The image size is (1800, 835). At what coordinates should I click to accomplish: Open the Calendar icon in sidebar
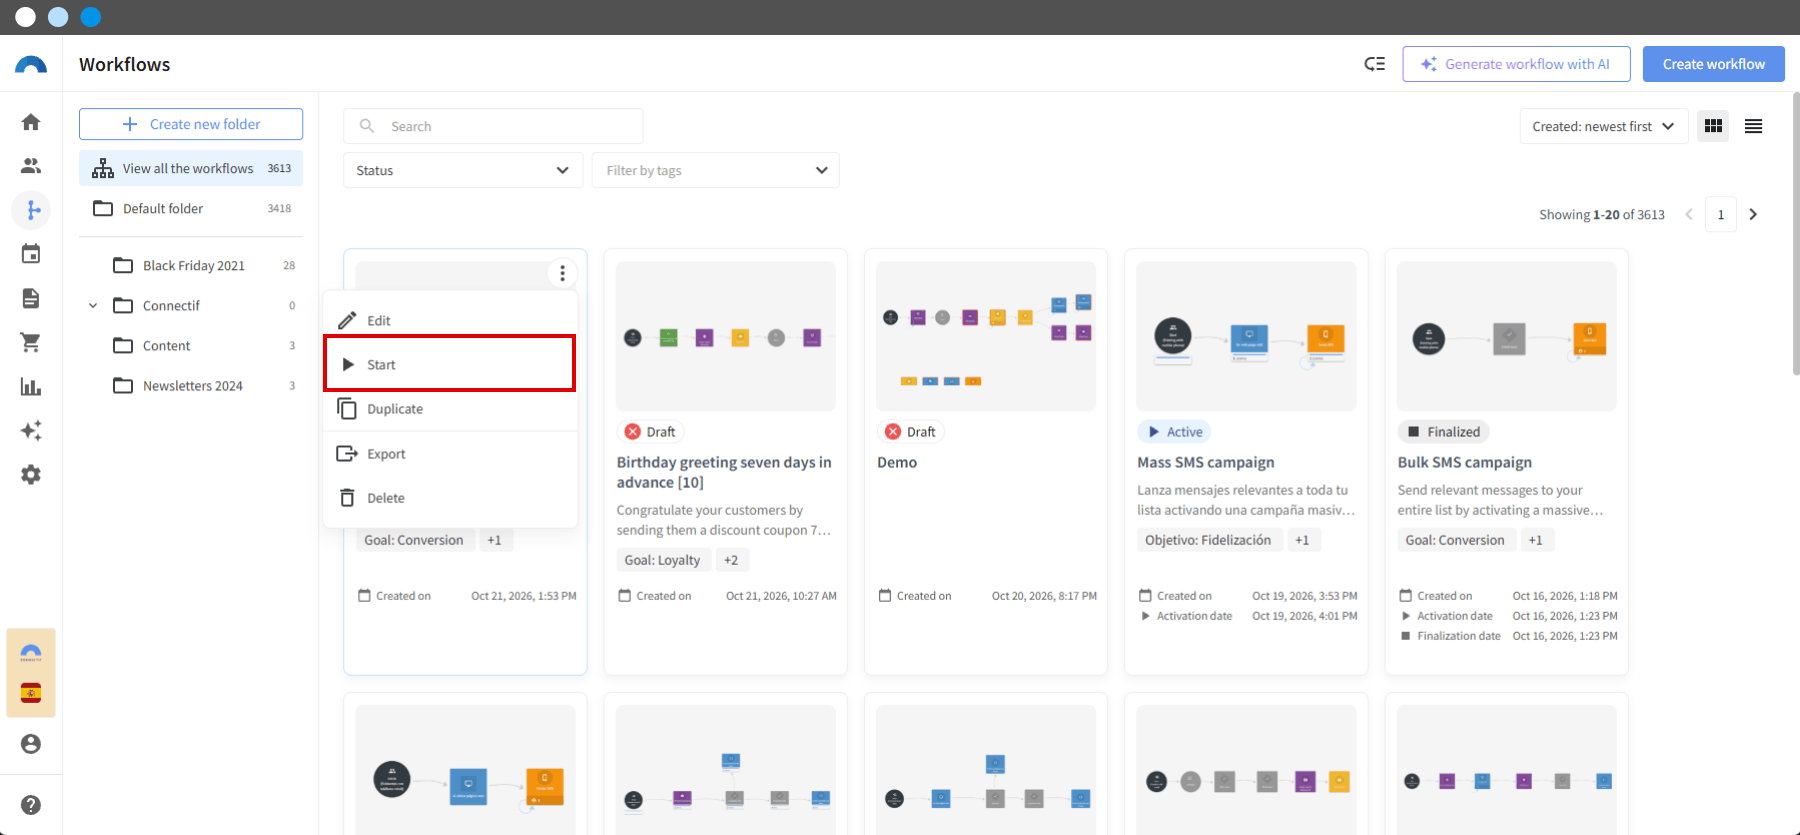tap(31, 254)
